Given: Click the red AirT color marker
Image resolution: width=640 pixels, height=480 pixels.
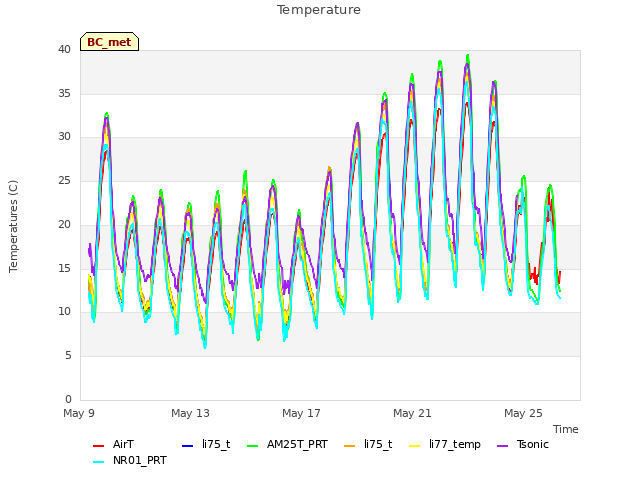Looking at the screenshot, I should 99,446.
